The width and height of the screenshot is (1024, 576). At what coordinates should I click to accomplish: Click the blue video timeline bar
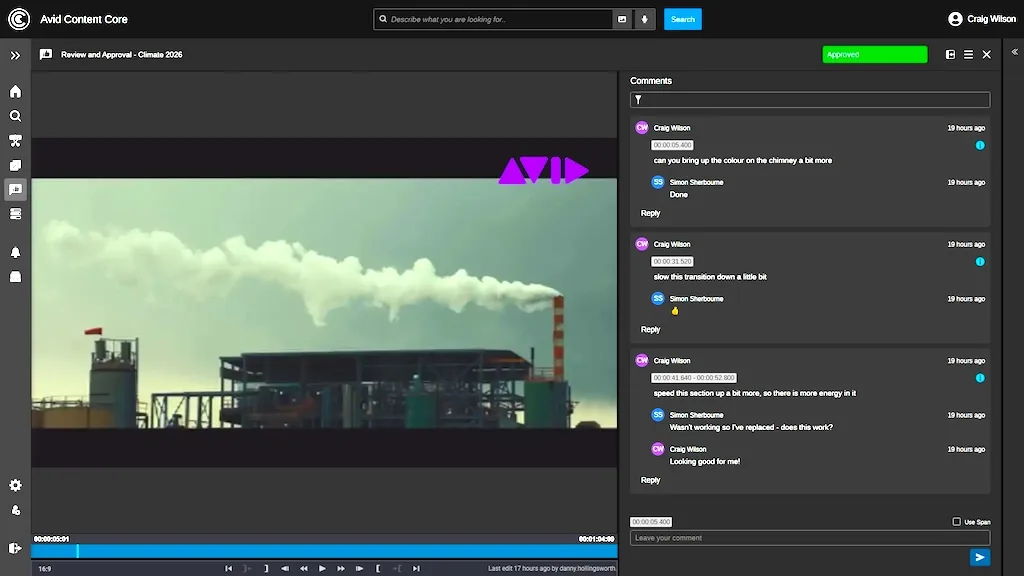coord(324,551)
